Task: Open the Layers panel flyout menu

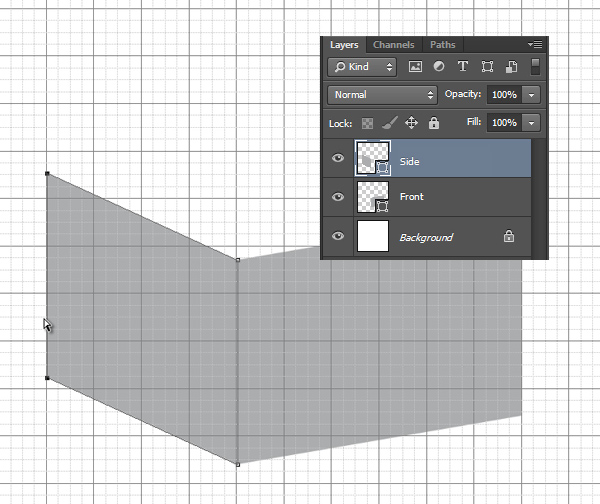Action: point(535,44)
